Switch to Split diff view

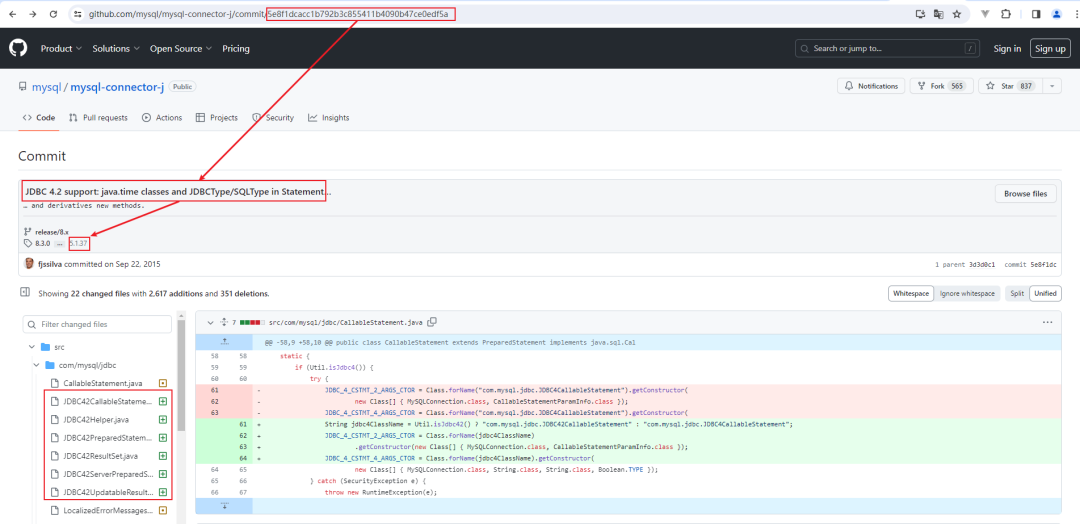pyautogui.click(x=1017, y=293)
